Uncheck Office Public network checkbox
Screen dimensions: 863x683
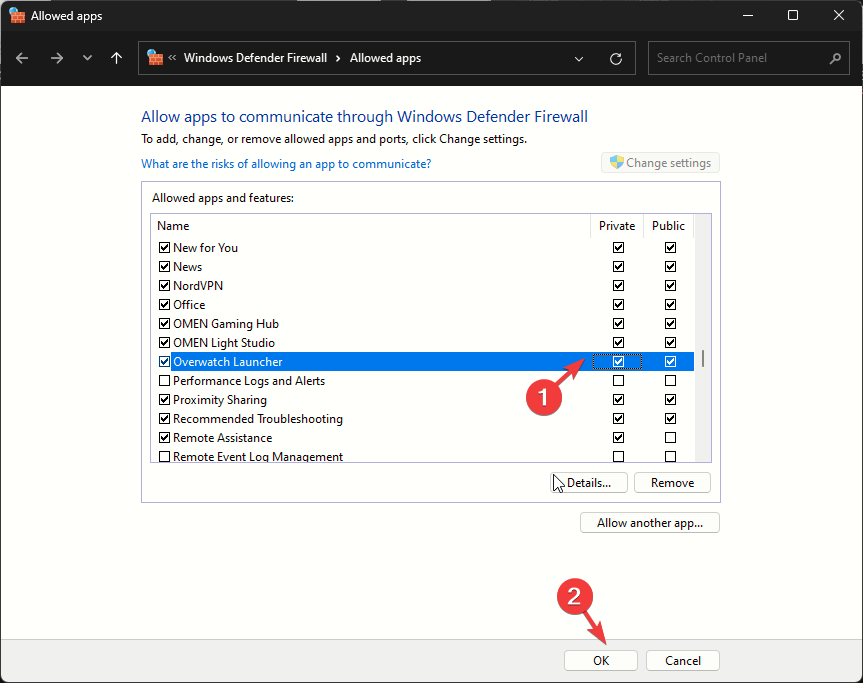pyautogui.click(x=670, y=305)
